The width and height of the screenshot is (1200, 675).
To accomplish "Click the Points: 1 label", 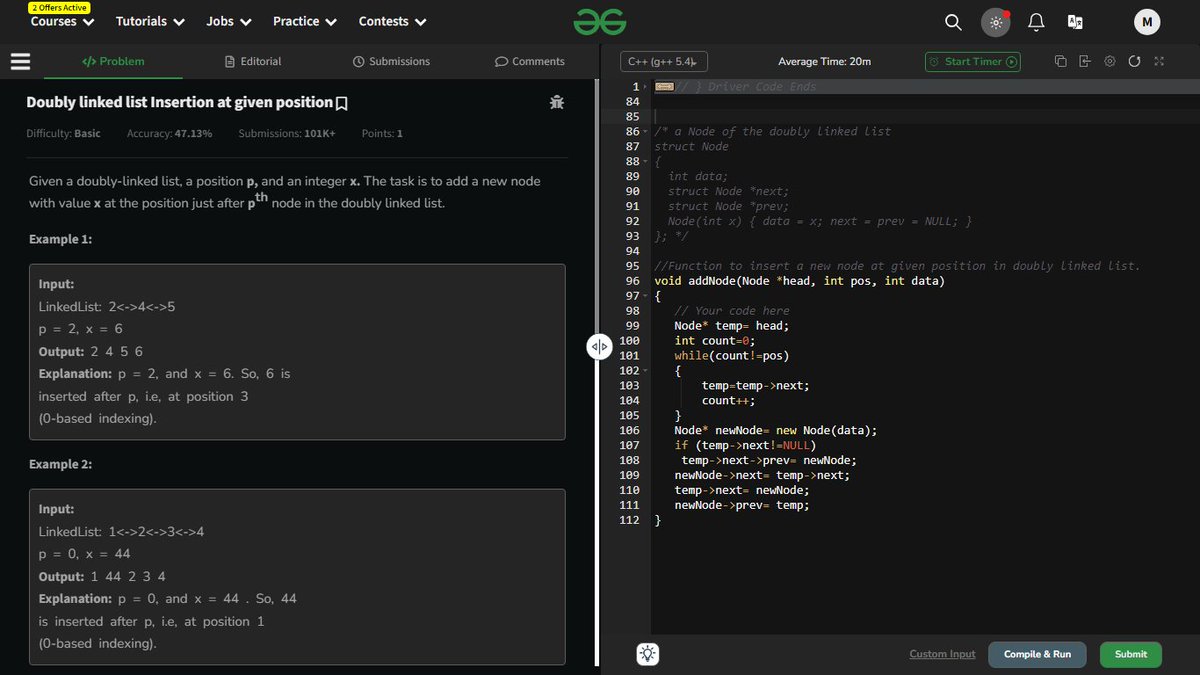I will (x=382, y=133).
